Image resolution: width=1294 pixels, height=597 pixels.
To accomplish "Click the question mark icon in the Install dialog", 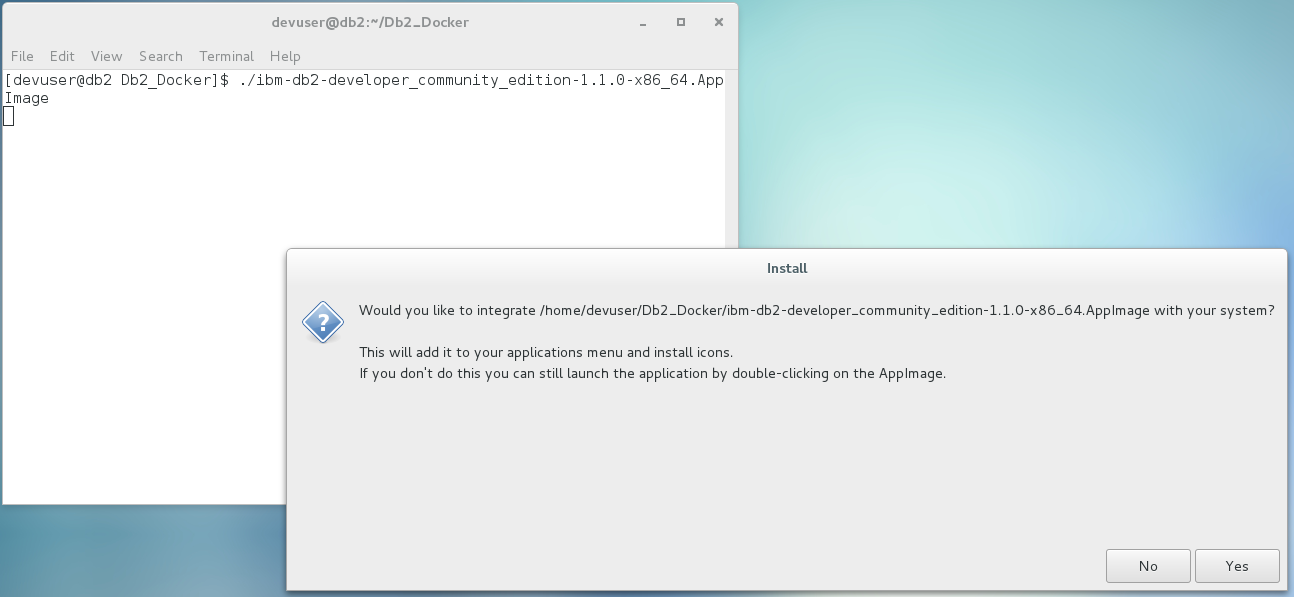I will (323, 323).
